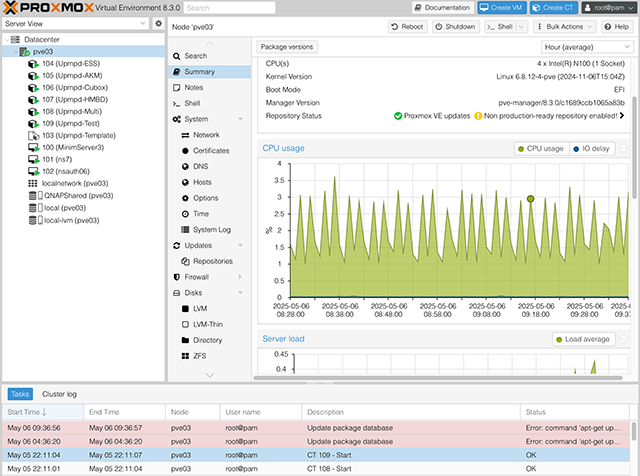Select container 108 (Upmpd-Mub) icon

tap(33, 111)
